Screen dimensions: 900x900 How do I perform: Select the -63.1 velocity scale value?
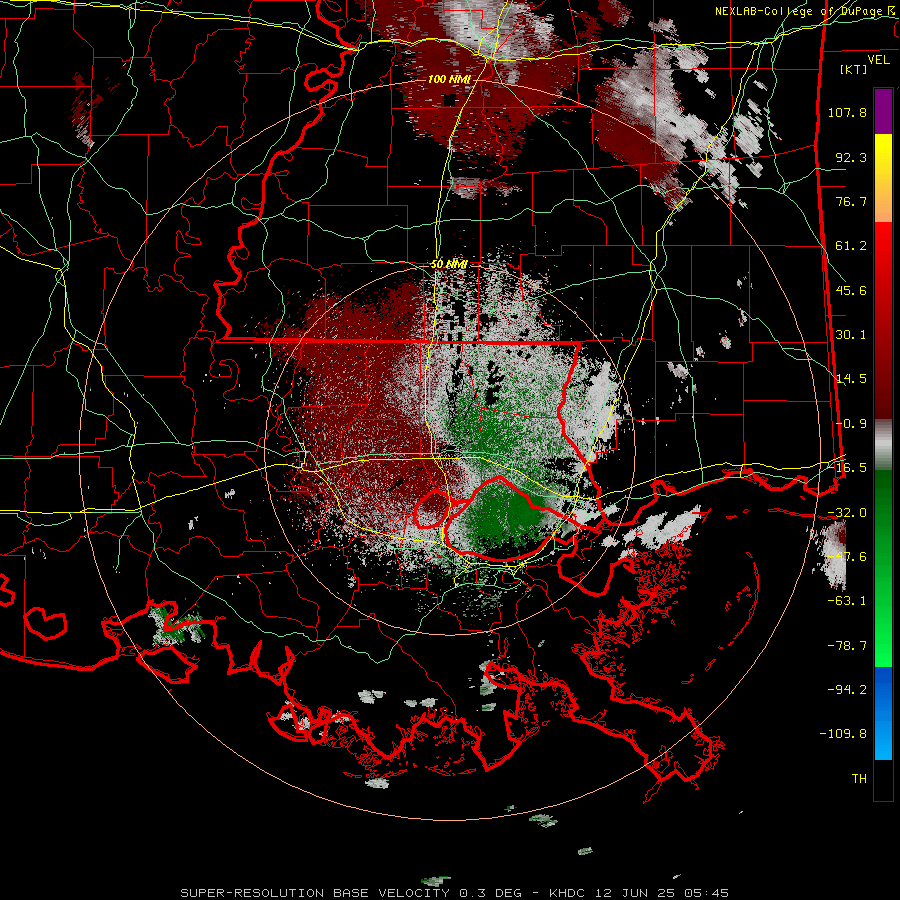pyautogui.click(x=847, y=601)
